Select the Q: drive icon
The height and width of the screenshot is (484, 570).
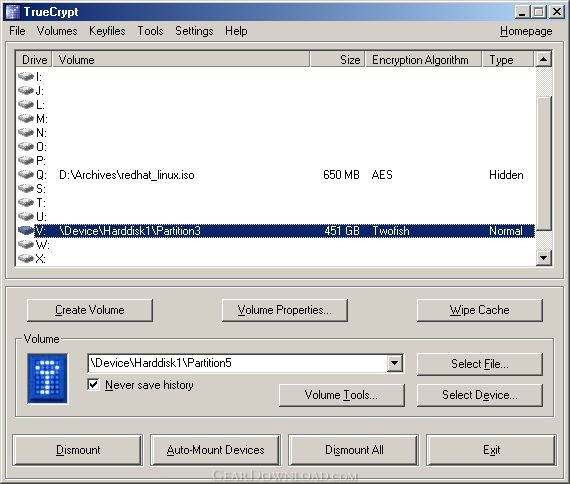26,175
